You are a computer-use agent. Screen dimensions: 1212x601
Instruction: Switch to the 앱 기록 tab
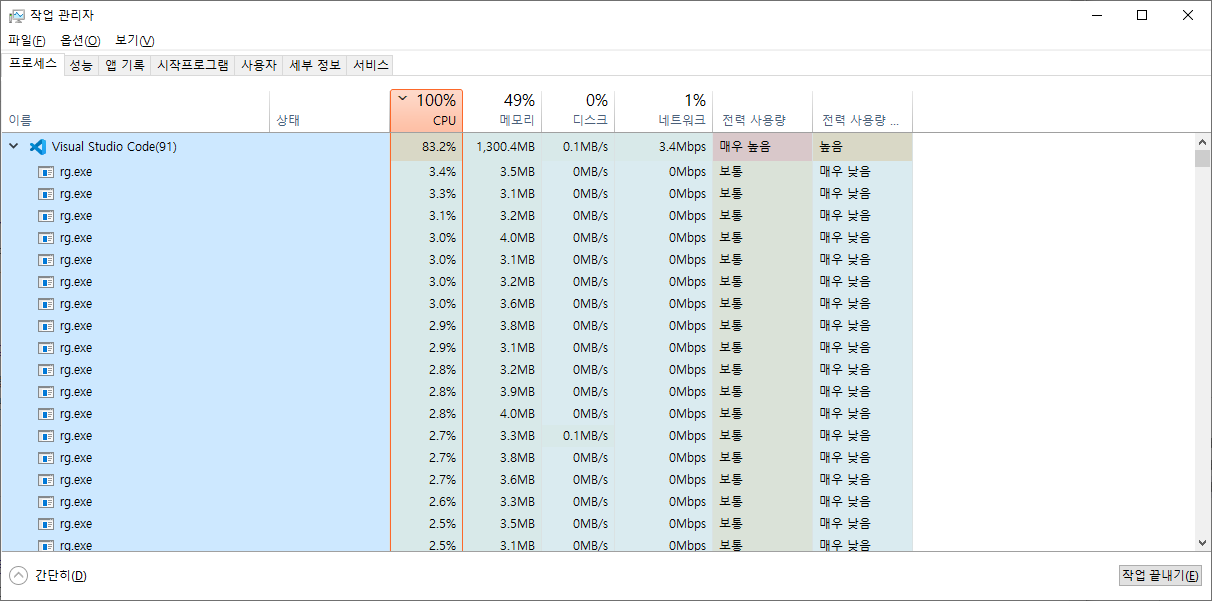point(125,65)
